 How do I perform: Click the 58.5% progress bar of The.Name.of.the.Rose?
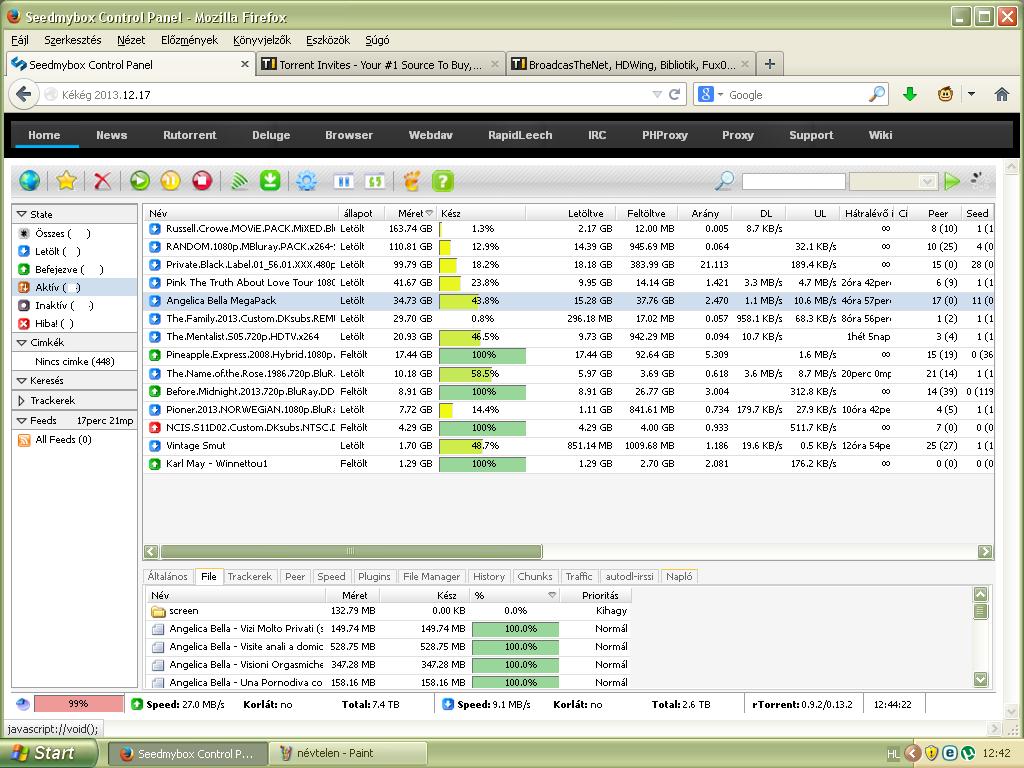(x=483, y=374)
